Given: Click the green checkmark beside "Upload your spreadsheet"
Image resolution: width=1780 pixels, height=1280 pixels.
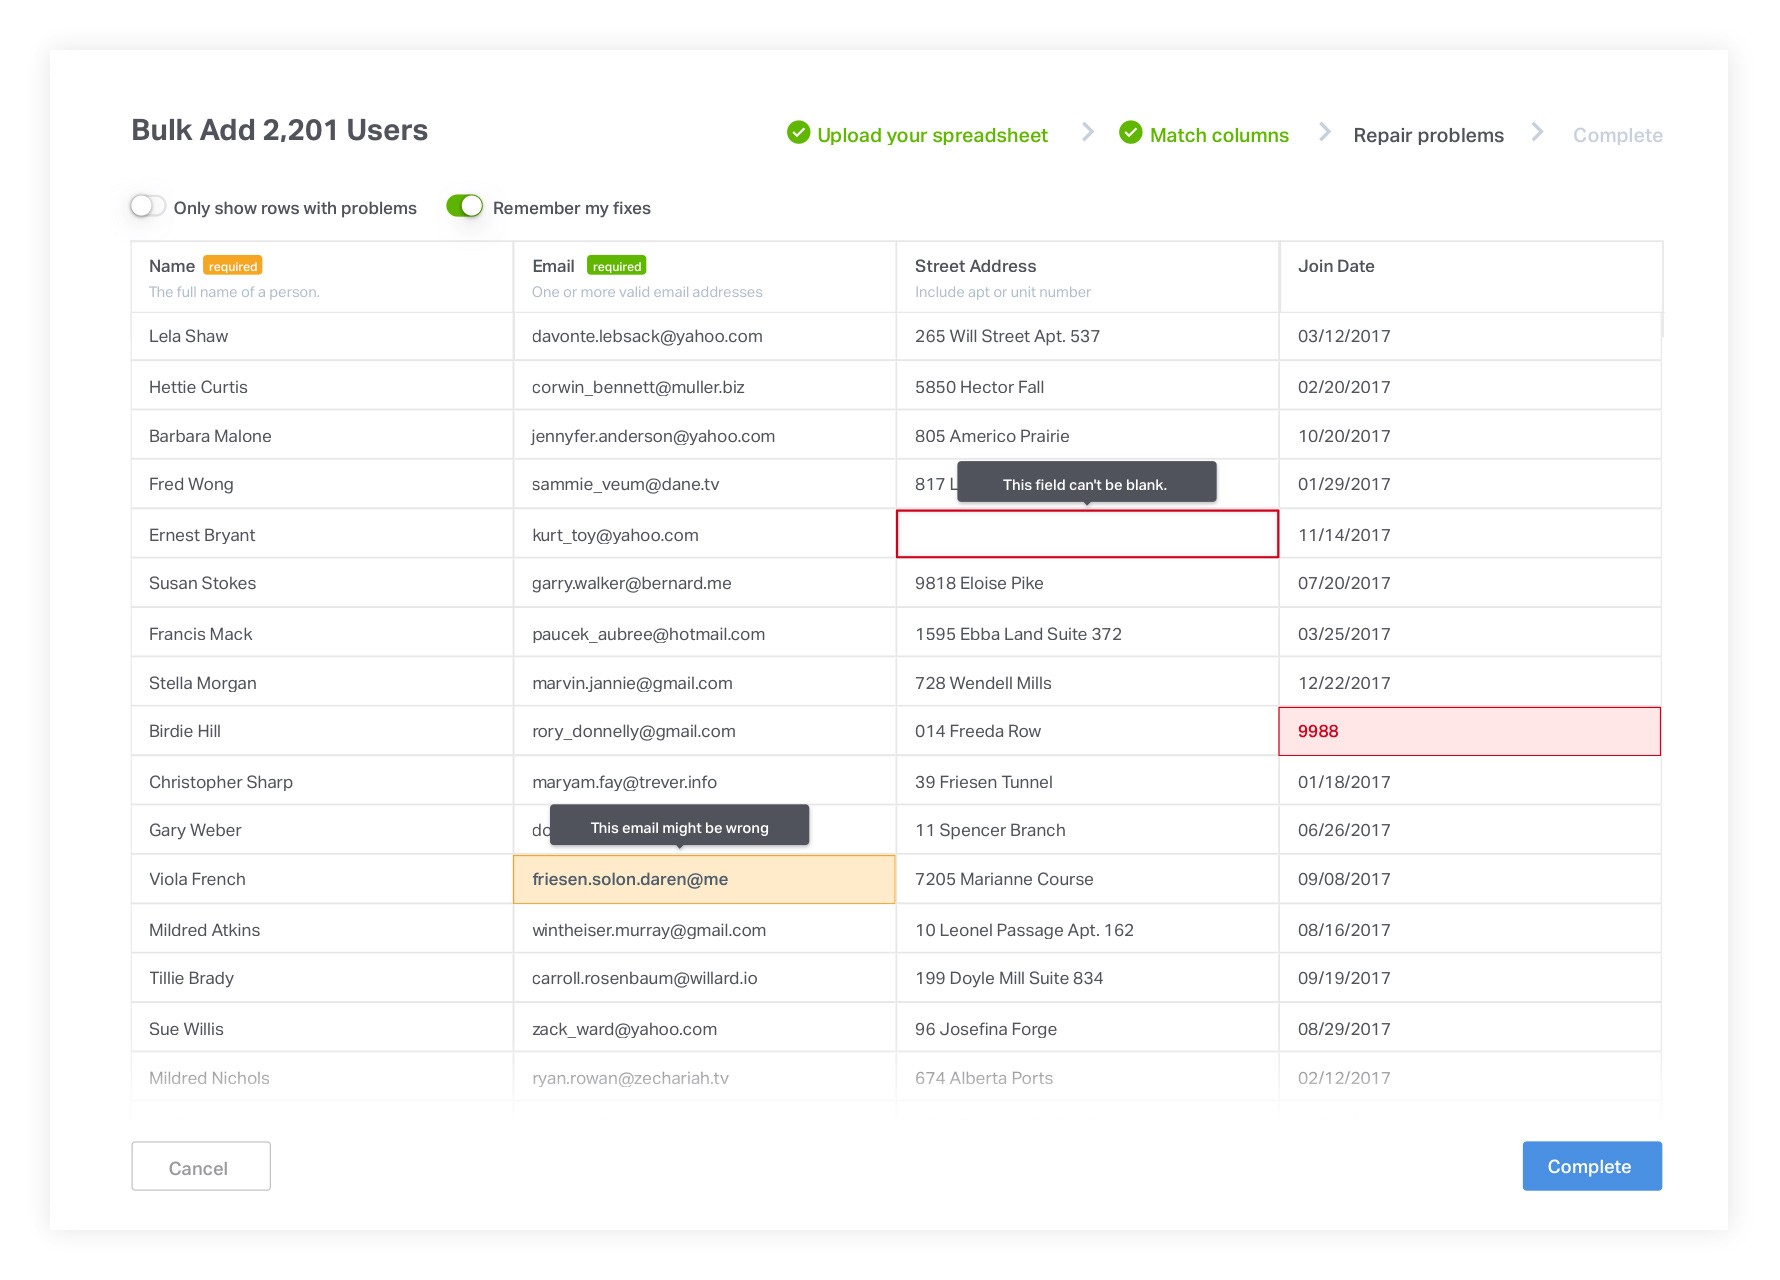Looking at the screenshot, I should tap(798, 133).
